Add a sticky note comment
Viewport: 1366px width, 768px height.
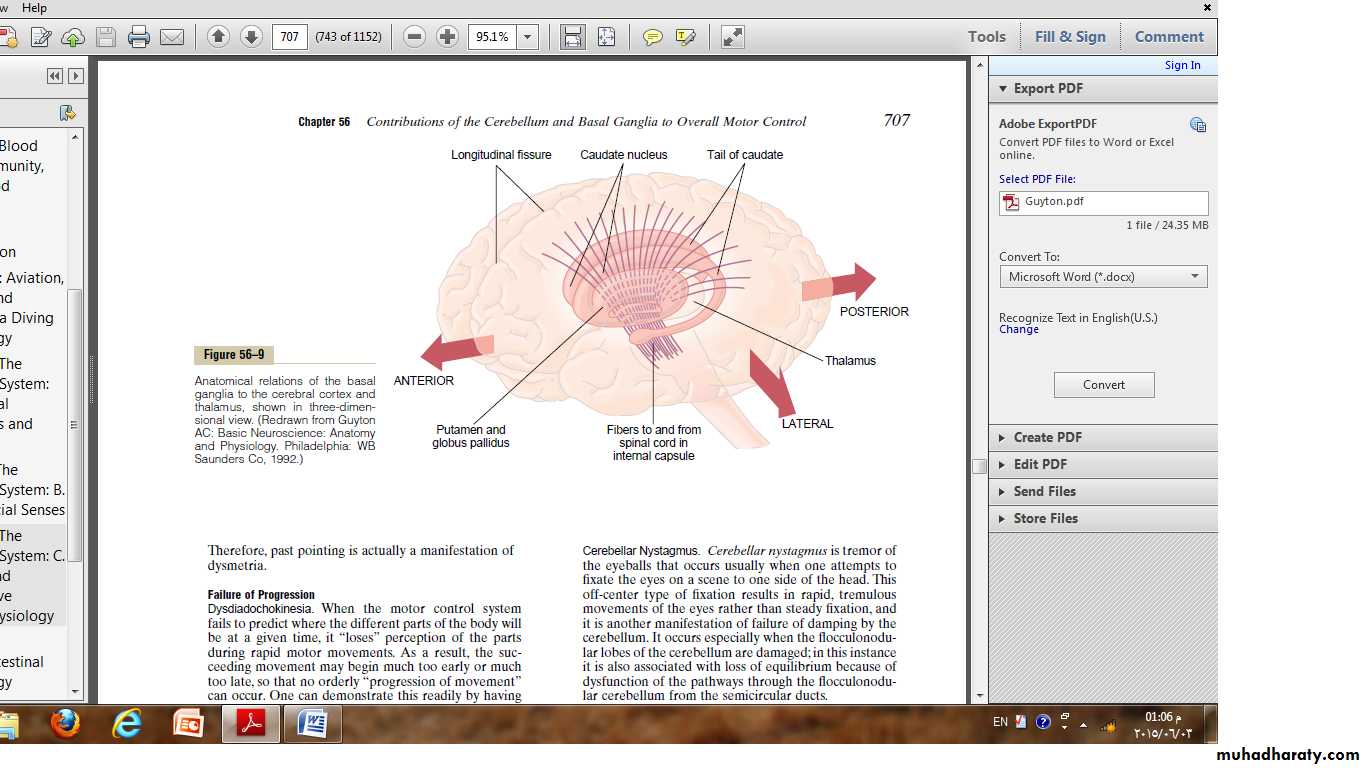tap(652, 37)
